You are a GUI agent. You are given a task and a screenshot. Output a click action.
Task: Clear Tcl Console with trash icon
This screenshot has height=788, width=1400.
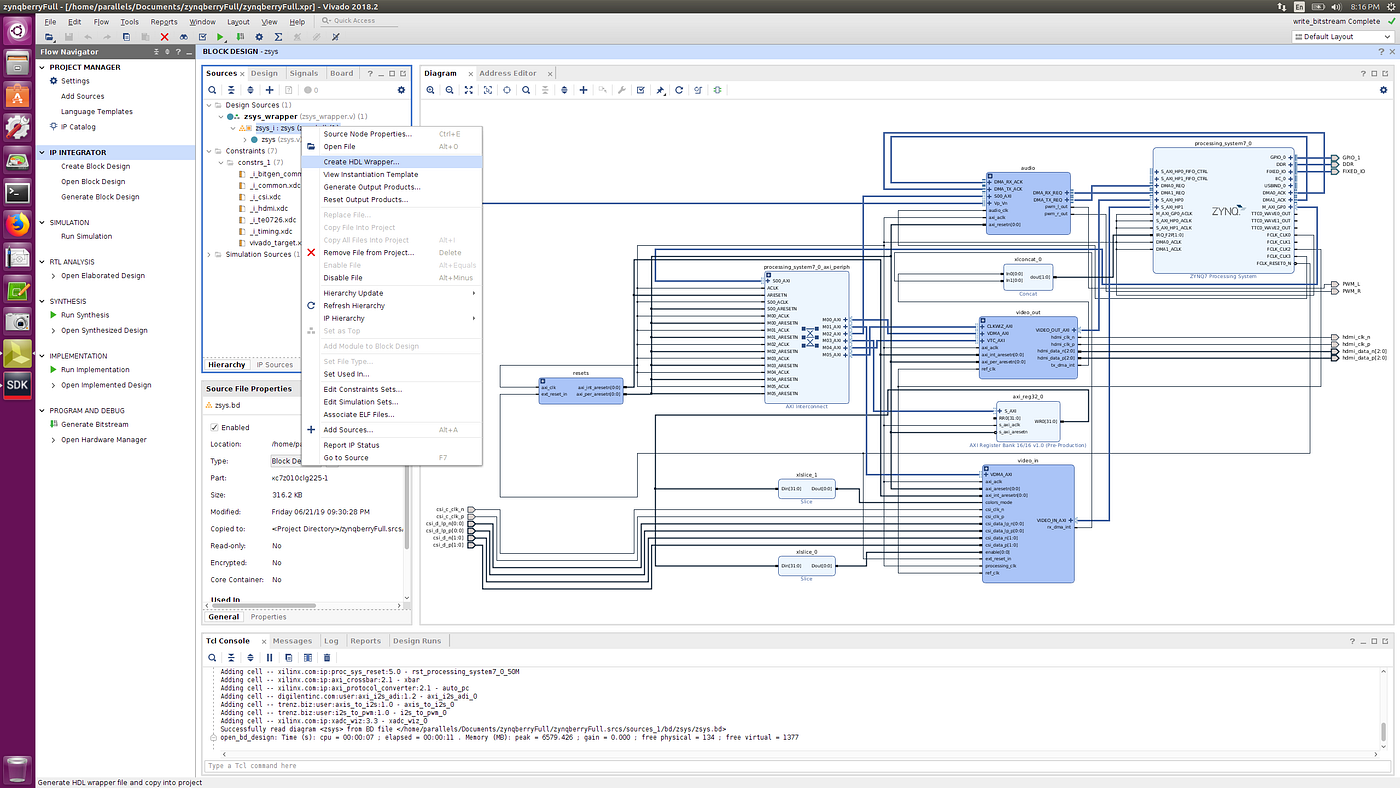326,658
